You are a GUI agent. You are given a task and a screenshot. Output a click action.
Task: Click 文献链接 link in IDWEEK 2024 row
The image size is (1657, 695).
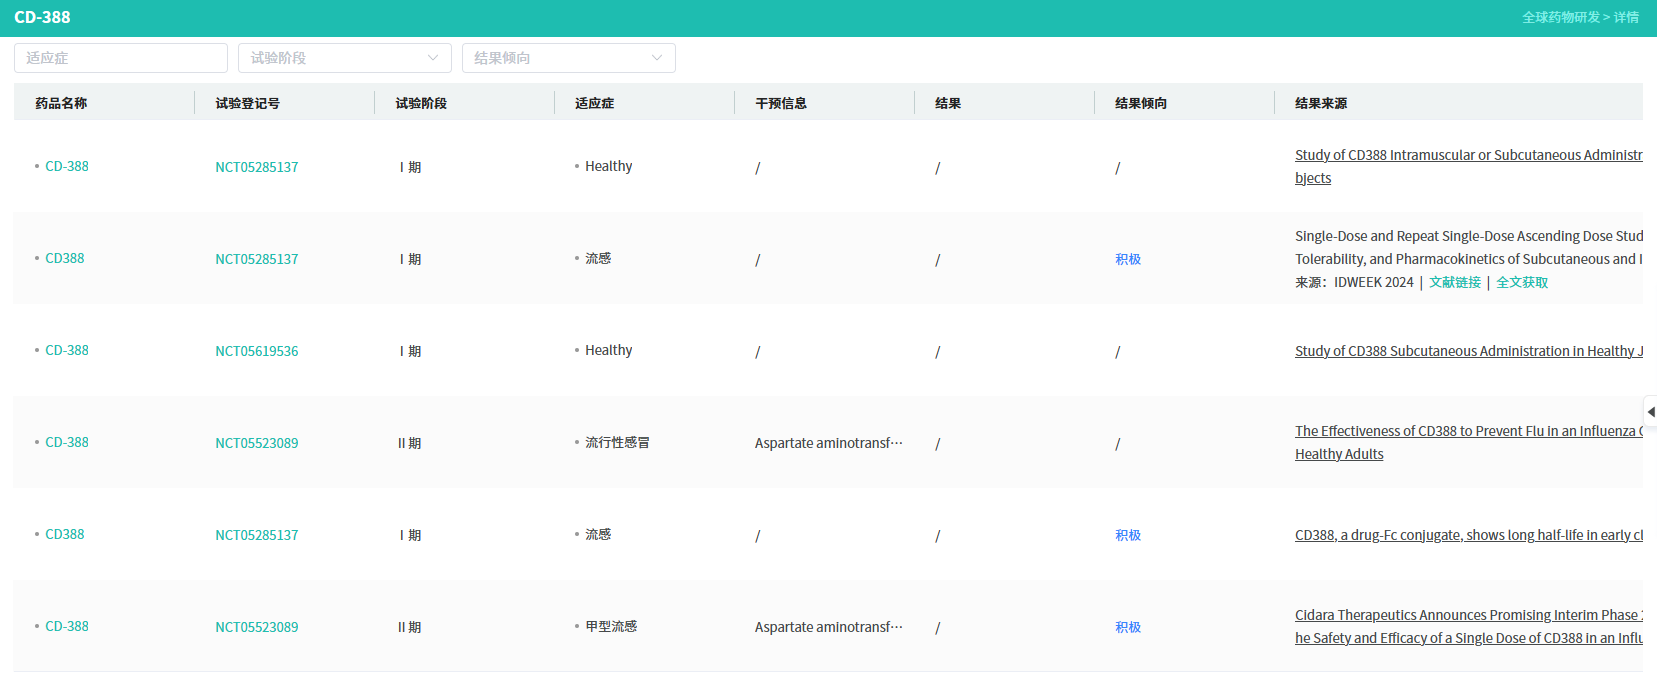coord(1454,282)
